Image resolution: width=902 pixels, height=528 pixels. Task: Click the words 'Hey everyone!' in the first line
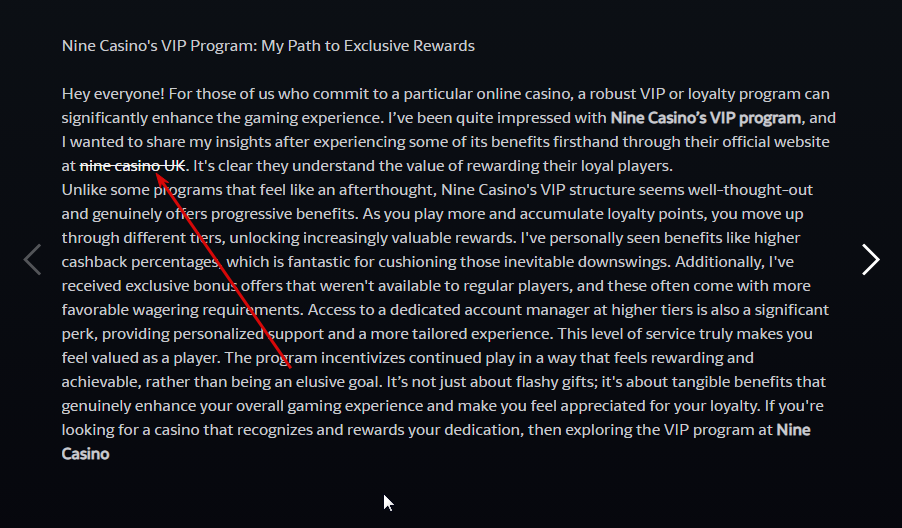tap(113, 94)
